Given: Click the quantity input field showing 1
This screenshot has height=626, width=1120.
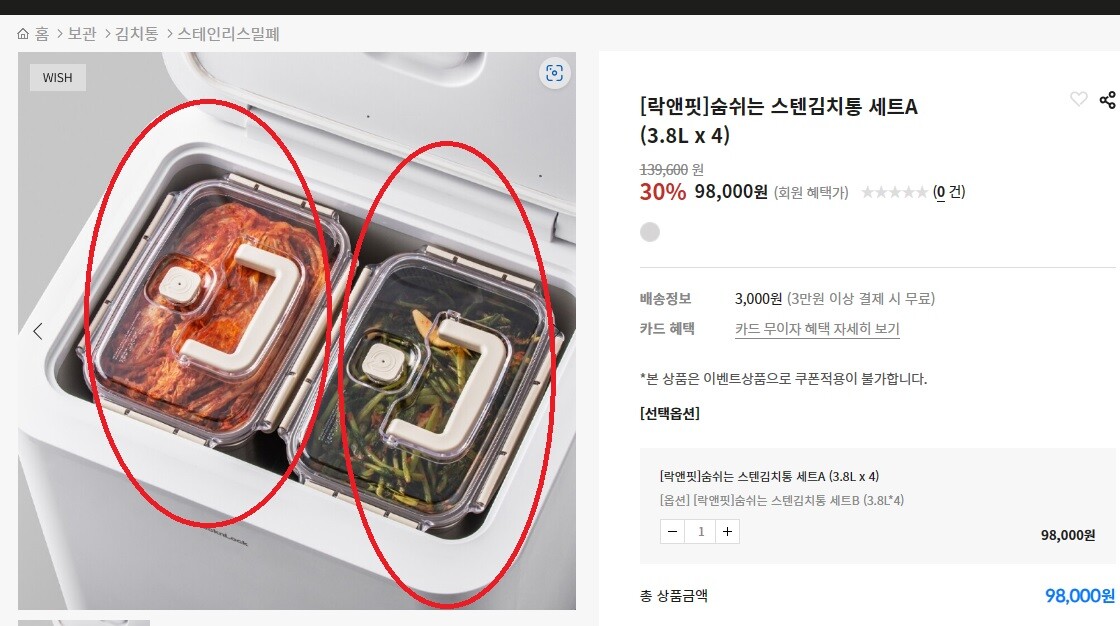Looking at the screenshot, I should pyautogui.click(x=700, y=532).
